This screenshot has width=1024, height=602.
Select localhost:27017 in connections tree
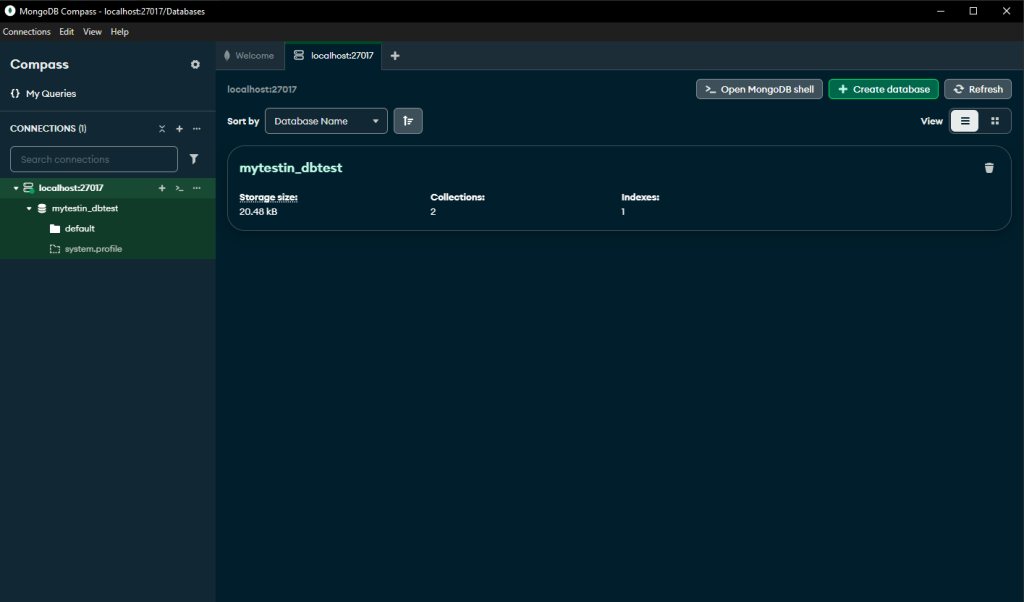click(71, 188)
